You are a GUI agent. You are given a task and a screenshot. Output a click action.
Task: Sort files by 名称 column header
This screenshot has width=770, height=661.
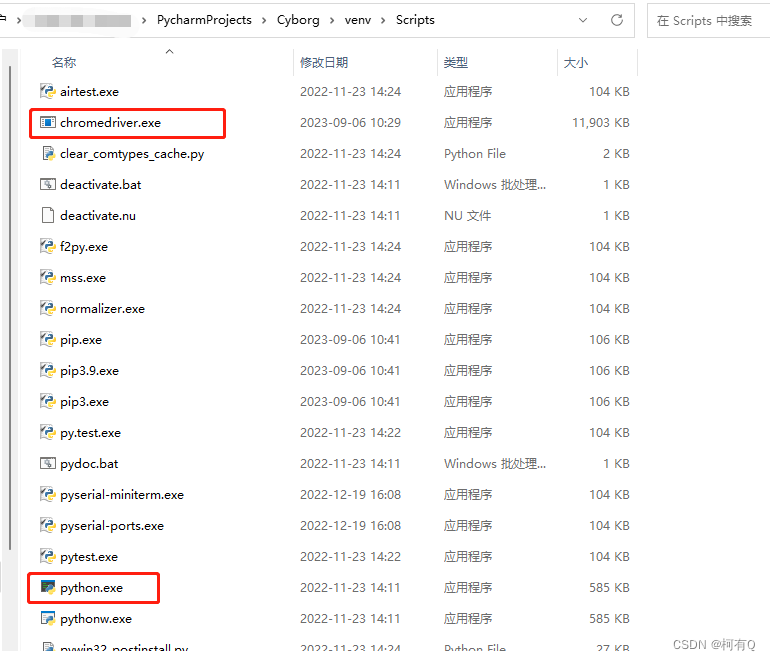64,62
